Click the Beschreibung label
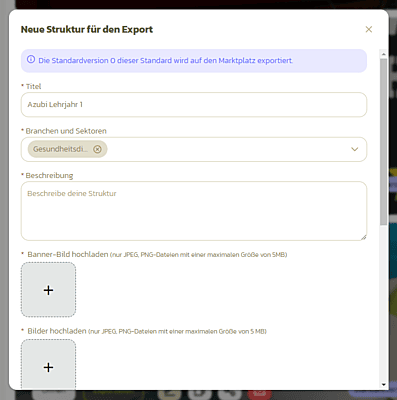The image size is (397, 400). tap(49, 176)
